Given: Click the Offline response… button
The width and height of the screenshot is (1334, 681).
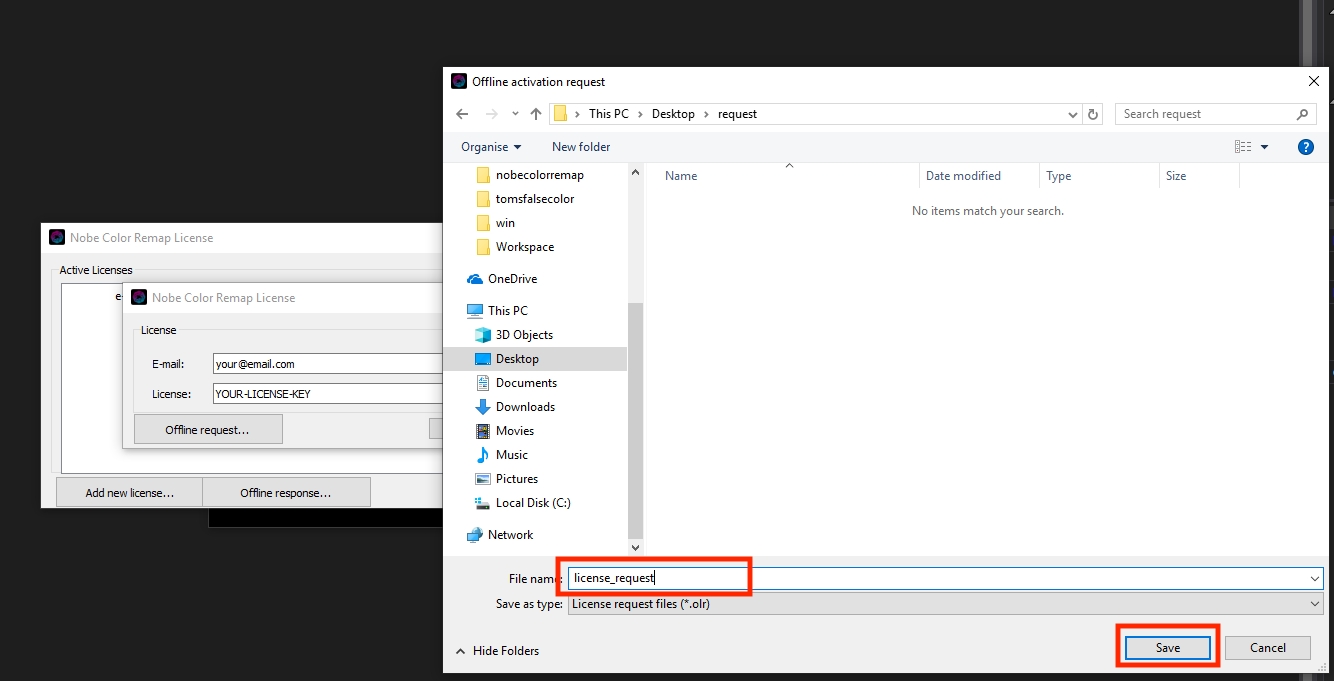Looking at the screenshot, I should pos(286,493).
